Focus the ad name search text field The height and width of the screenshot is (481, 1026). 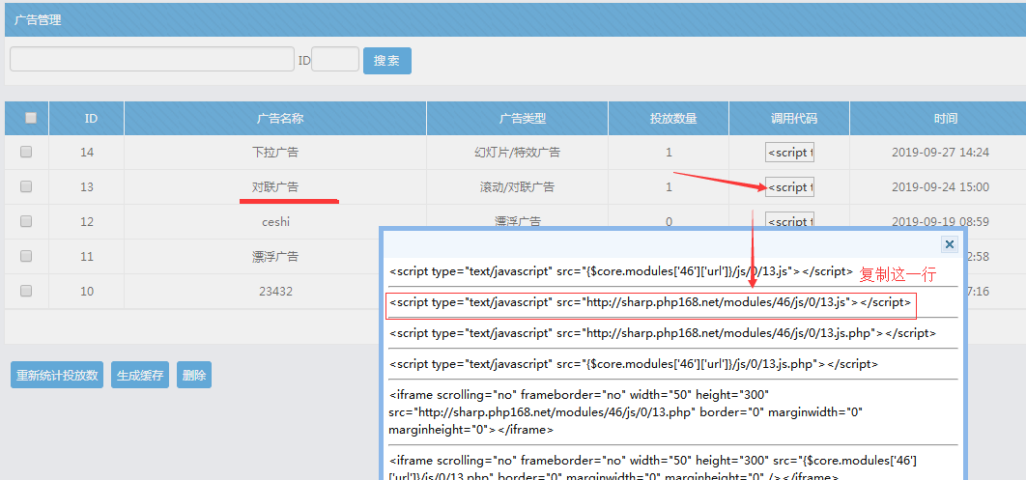point(152,60)
